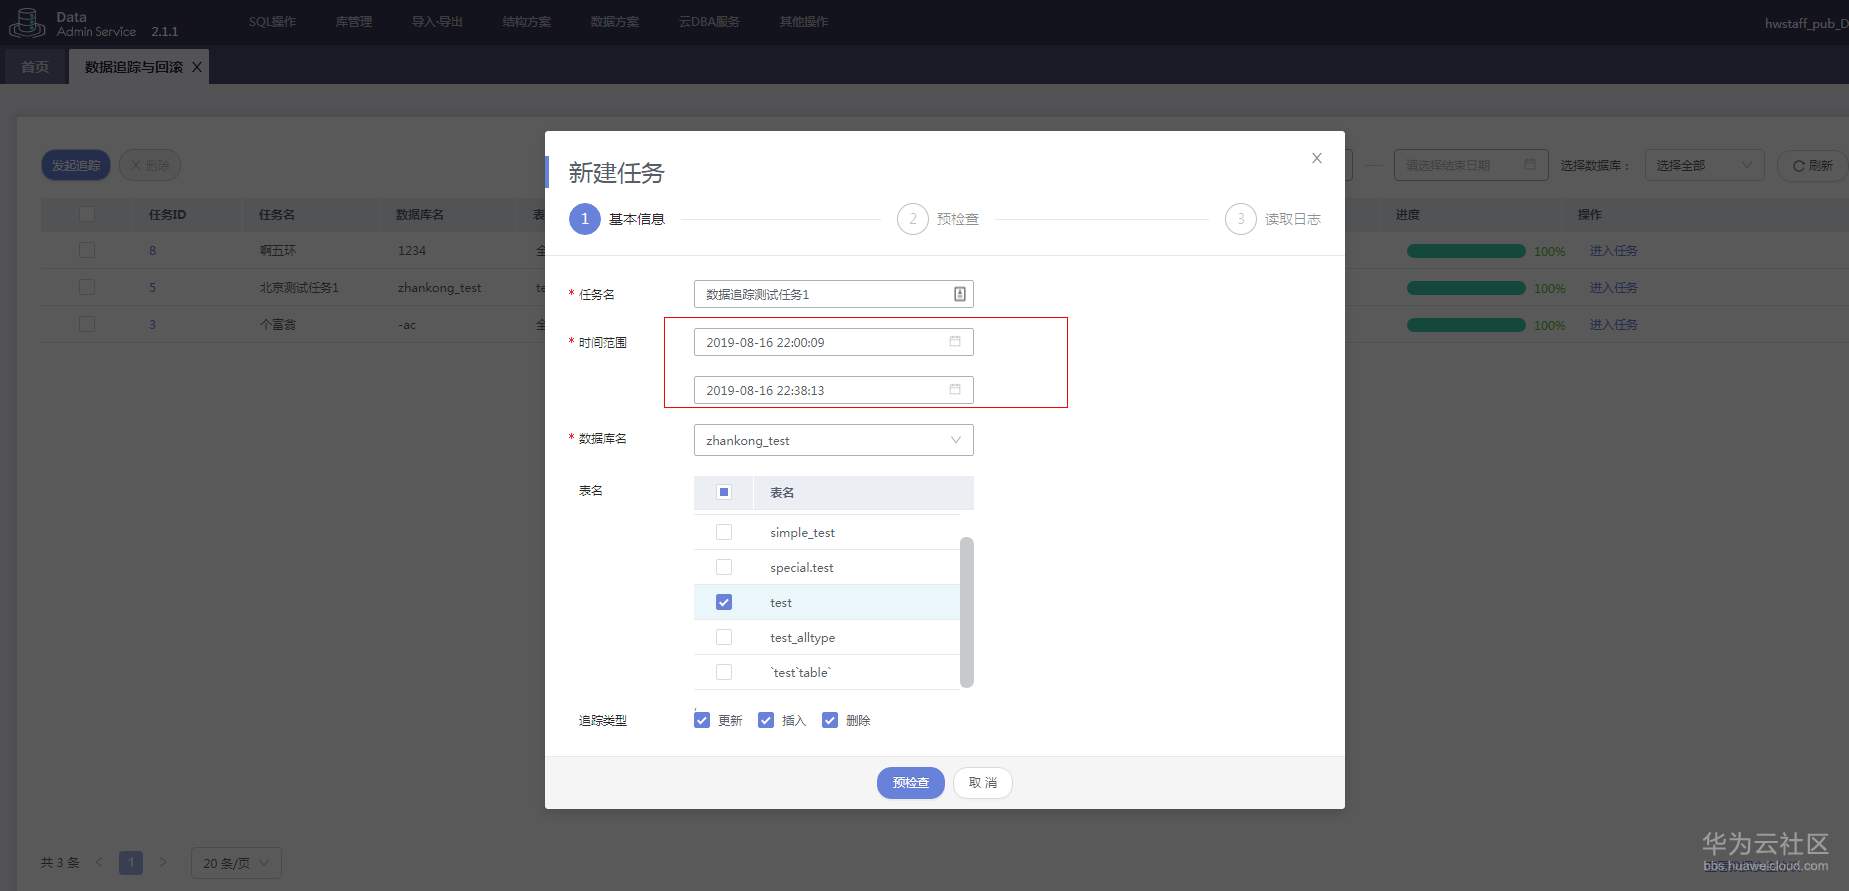The width and height of the screenshot is (1849, 891).
Task: Go to next page arrow in pagination
Action: click(x=163, y=862)
